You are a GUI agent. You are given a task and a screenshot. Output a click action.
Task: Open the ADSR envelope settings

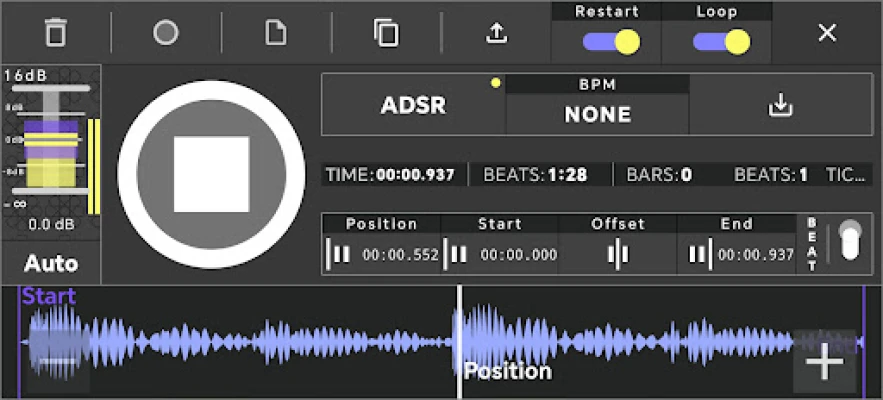pyautogui.click(x=413, y=105)
